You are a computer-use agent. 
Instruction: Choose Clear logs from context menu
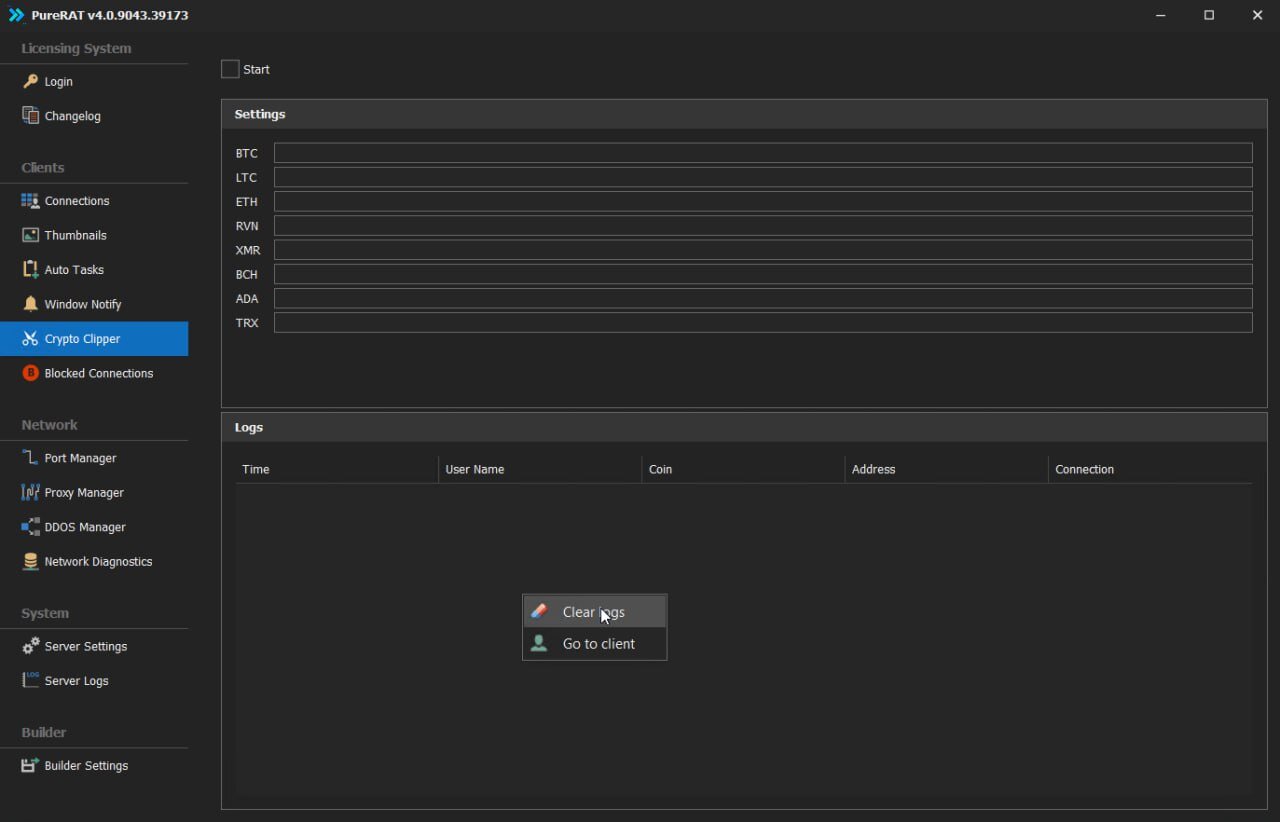pos(594,612)
